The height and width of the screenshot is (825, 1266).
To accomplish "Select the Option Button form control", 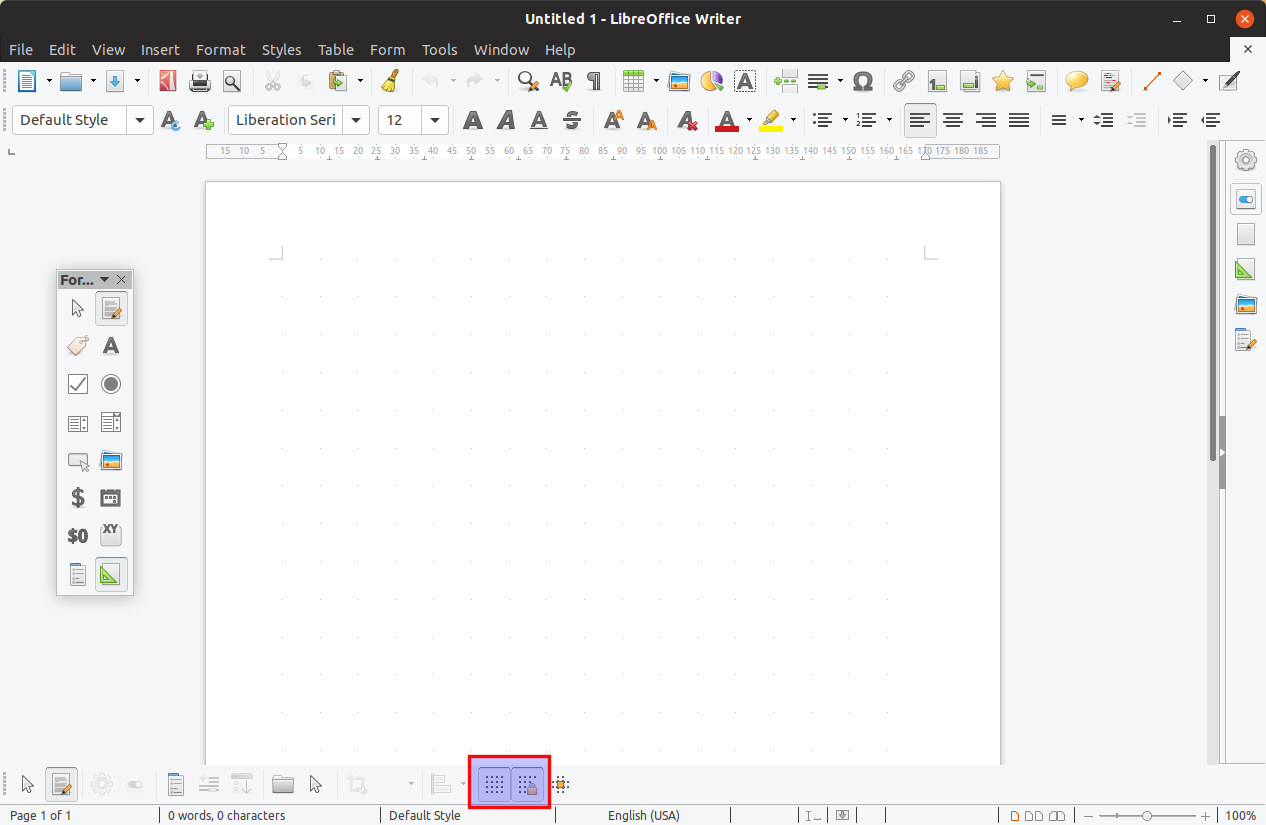I will pos(111,384).
